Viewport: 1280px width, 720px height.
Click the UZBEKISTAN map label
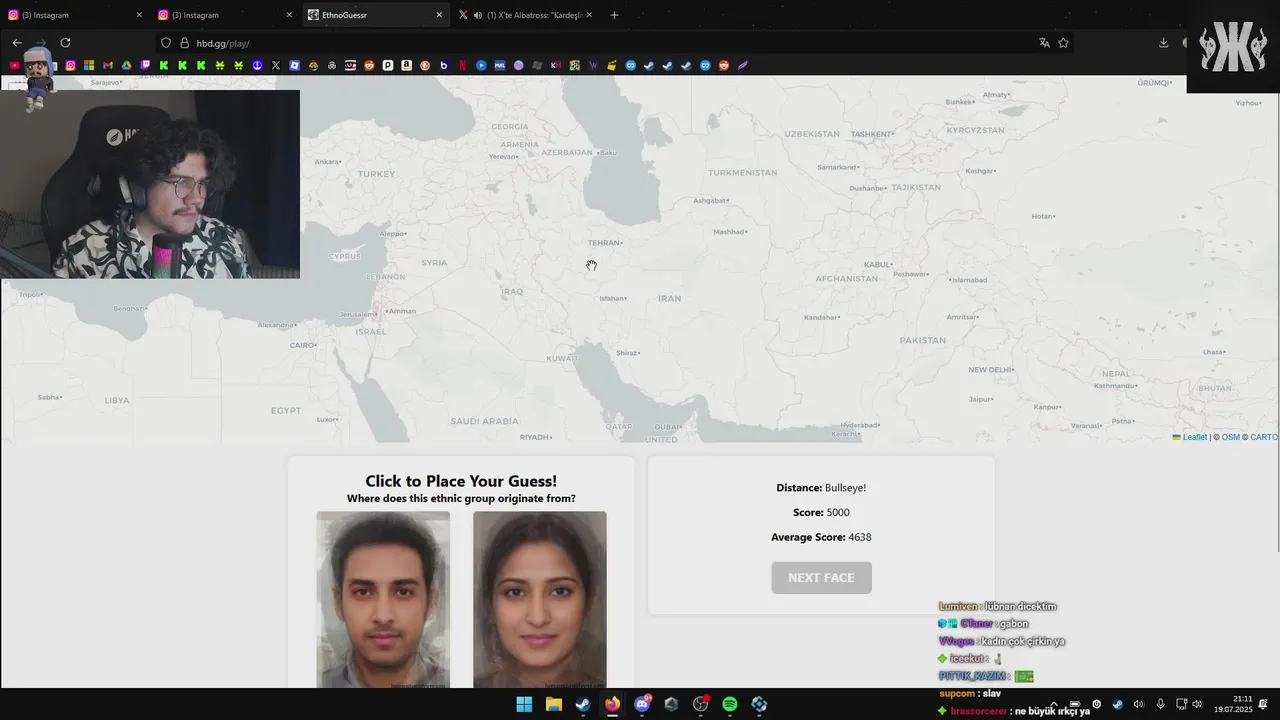[812, 134]
